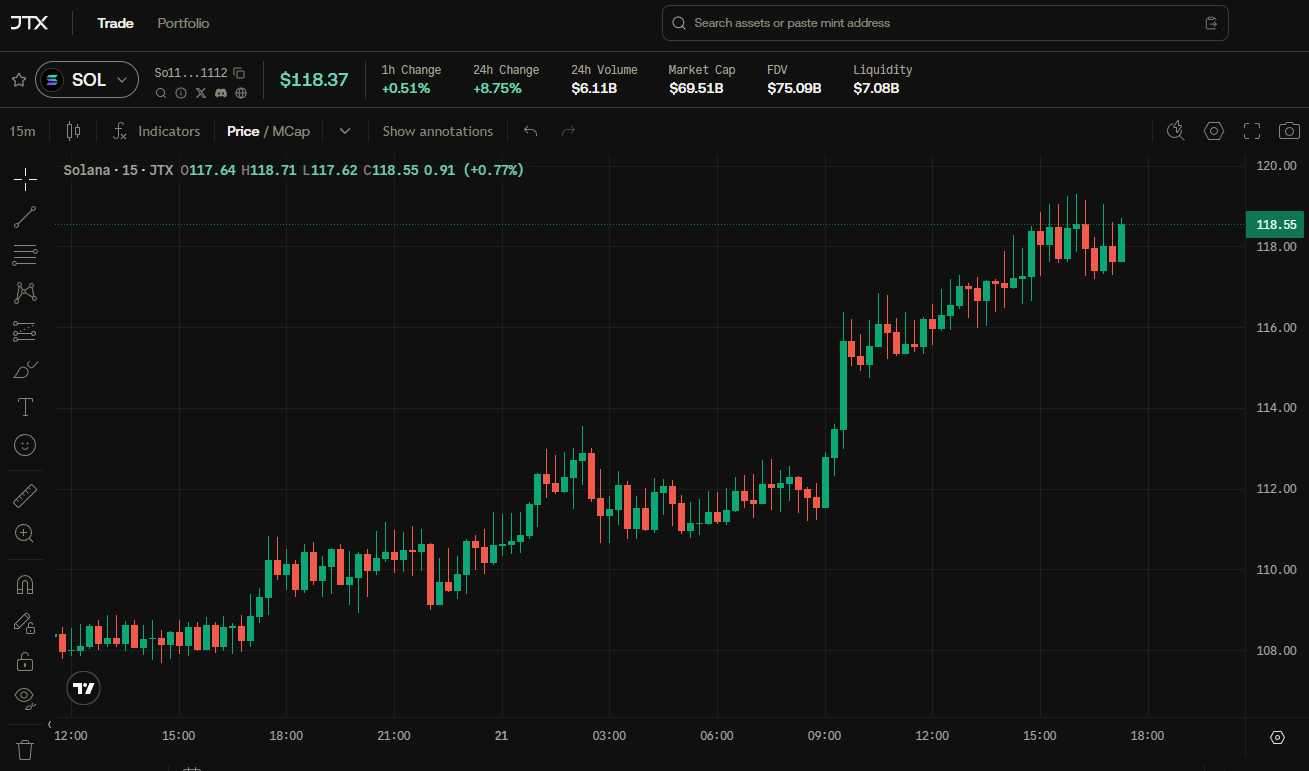Click the 24h Change +8.75% stat
The height and width of the screenshot is (771, 1309).
tap(506, 79)
